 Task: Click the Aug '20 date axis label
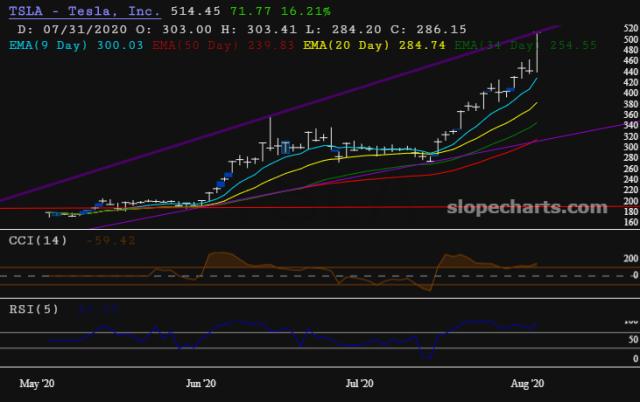click(527, 384)
